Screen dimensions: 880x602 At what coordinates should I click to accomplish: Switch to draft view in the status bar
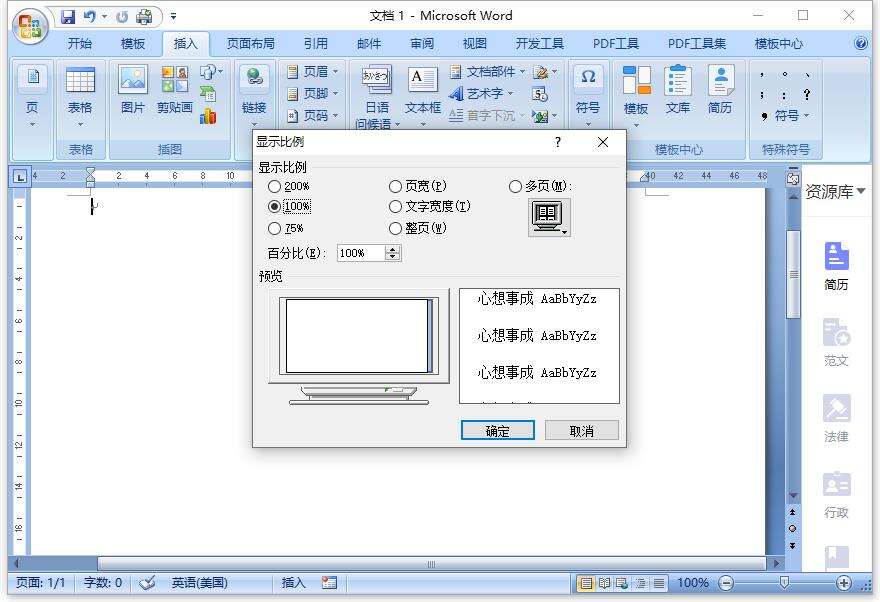pyautogui.click(x=659, y=583)
